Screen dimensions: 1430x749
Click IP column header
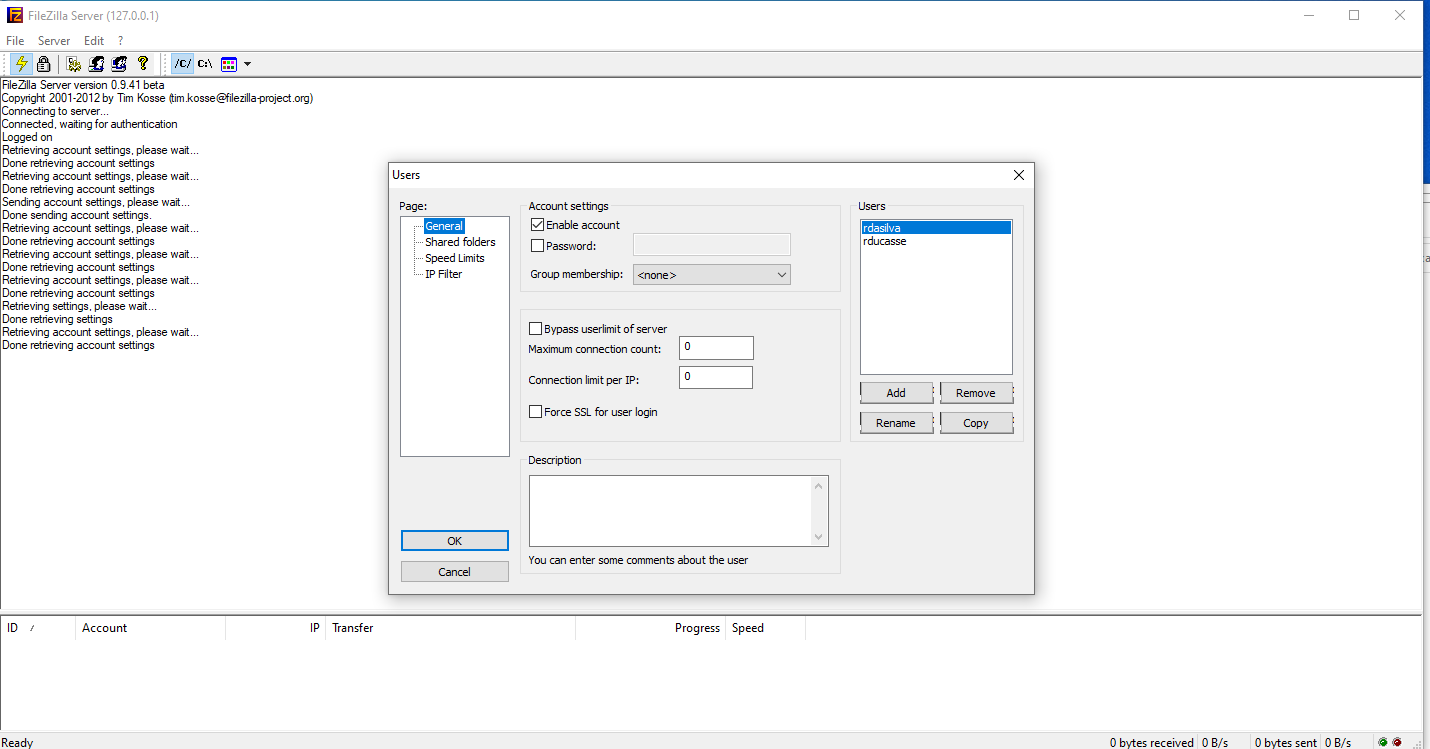pyautogui.click(x=276, y=628)
